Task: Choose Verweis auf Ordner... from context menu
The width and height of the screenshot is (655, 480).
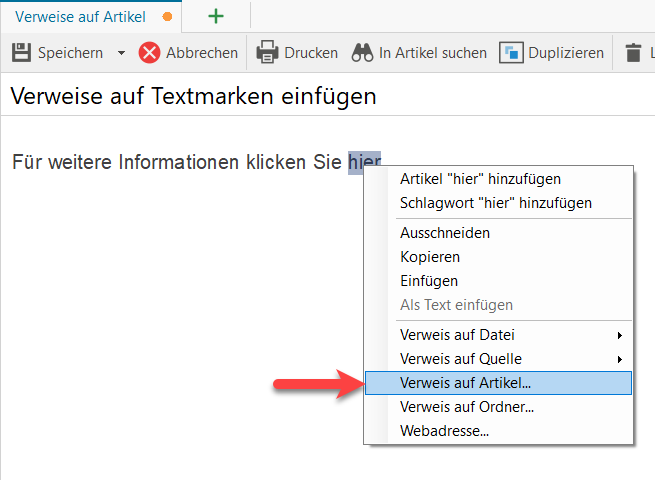Action: [x=498, y=407]
